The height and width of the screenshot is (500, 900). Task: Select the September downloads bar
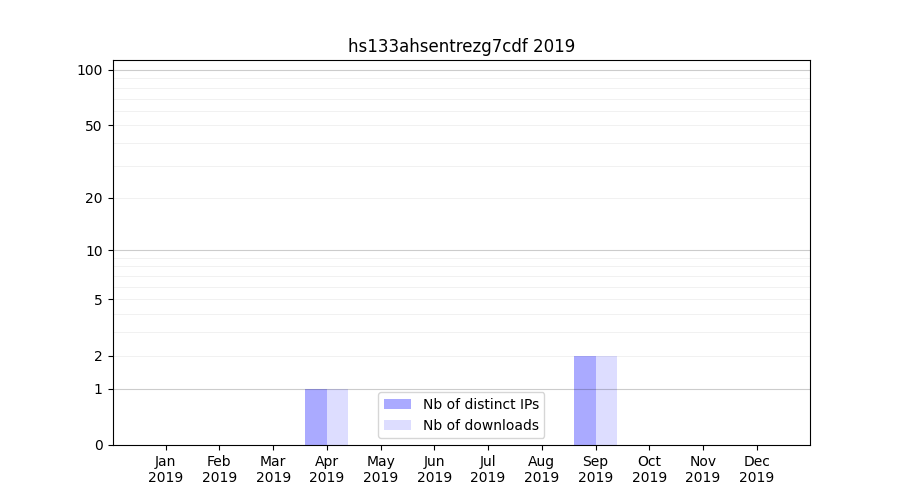coord(606,400)
